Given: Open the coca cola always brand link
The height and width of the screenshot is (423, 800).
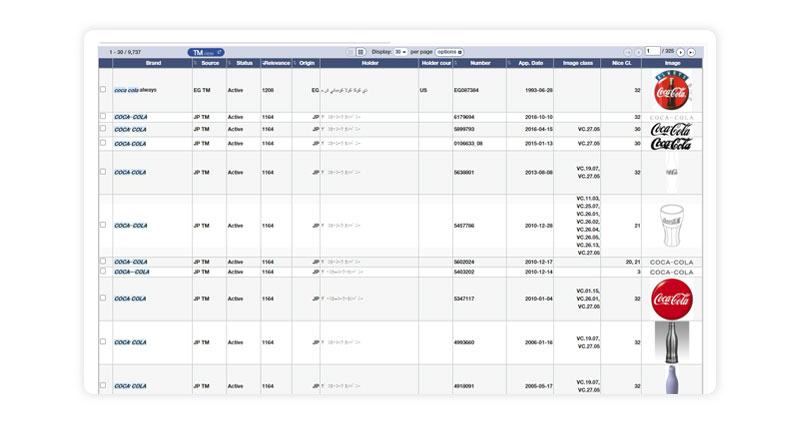Looking at the screenshot, I should [x=135, y=90].
